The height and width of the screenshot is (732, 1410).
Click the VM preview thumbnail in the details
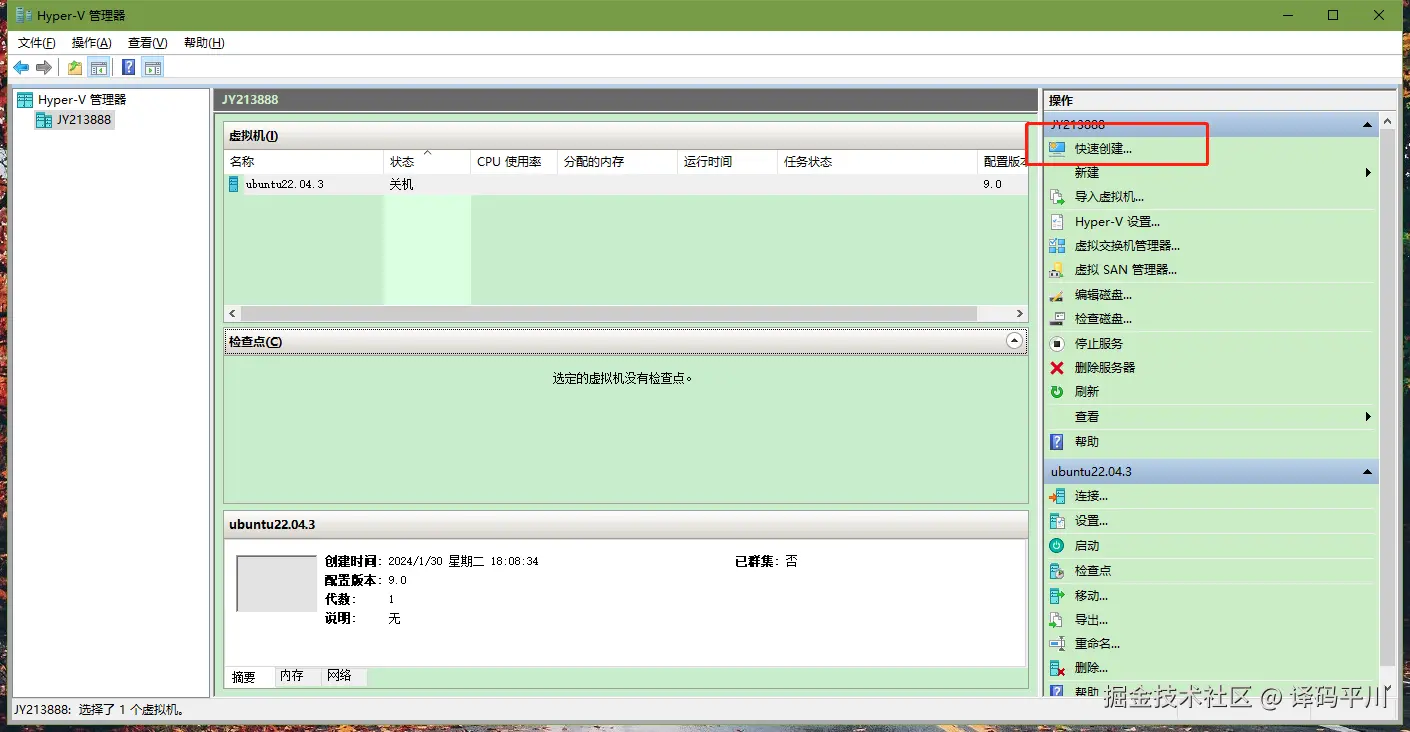pos(276,583)
